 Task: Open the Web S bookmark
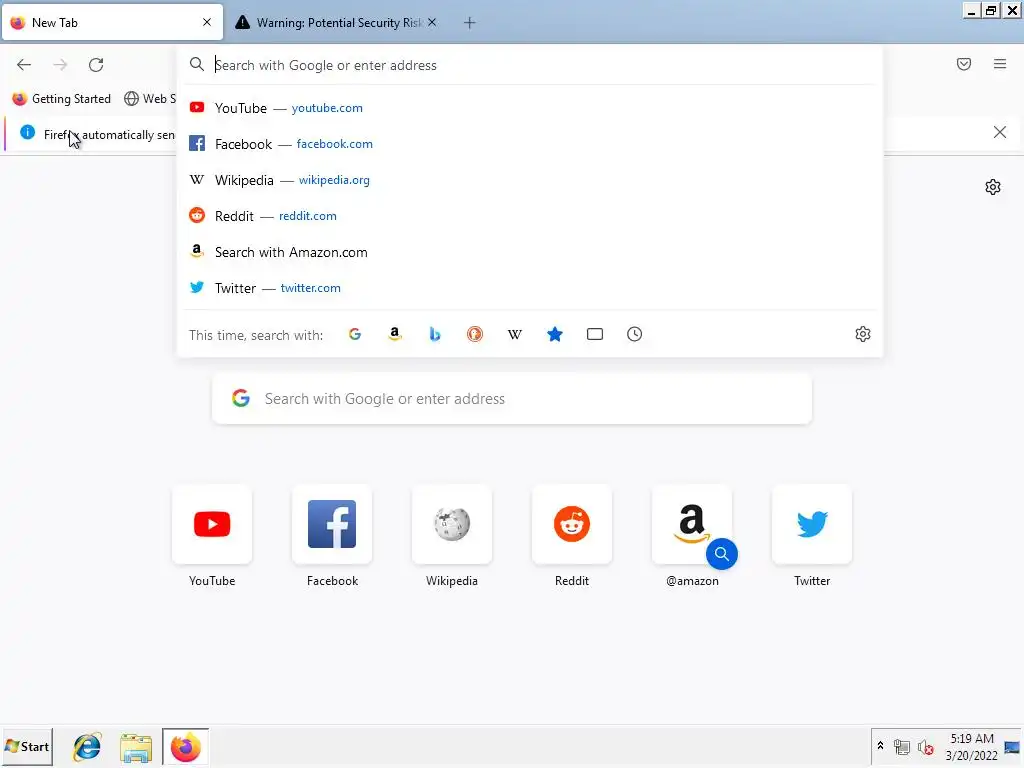[150, 99]
